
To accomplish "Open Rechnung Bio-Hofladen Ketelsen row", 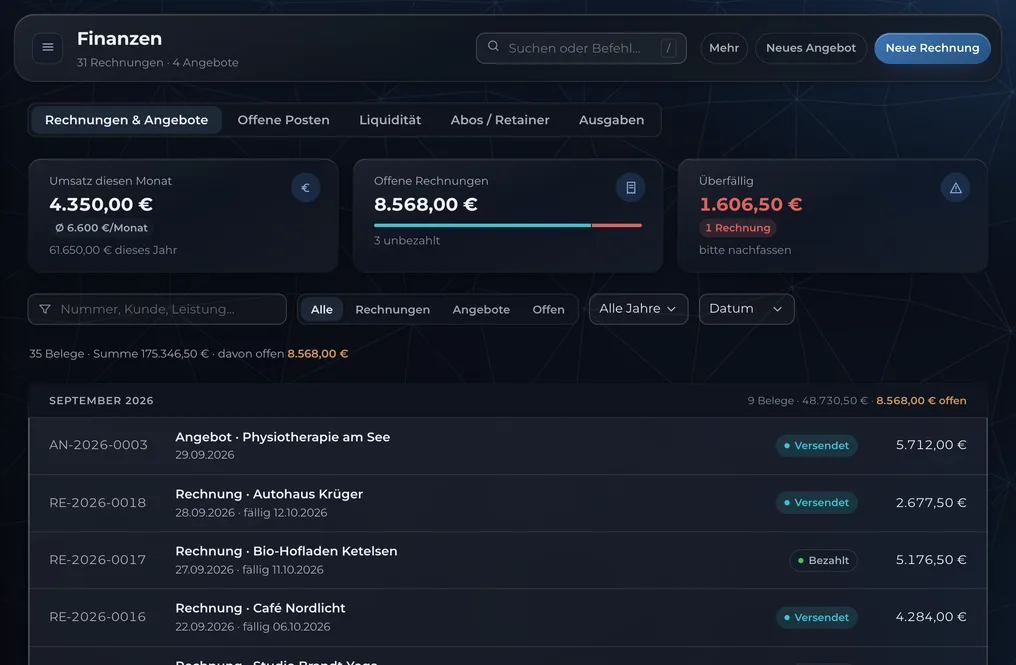I will tap(508, 560).
